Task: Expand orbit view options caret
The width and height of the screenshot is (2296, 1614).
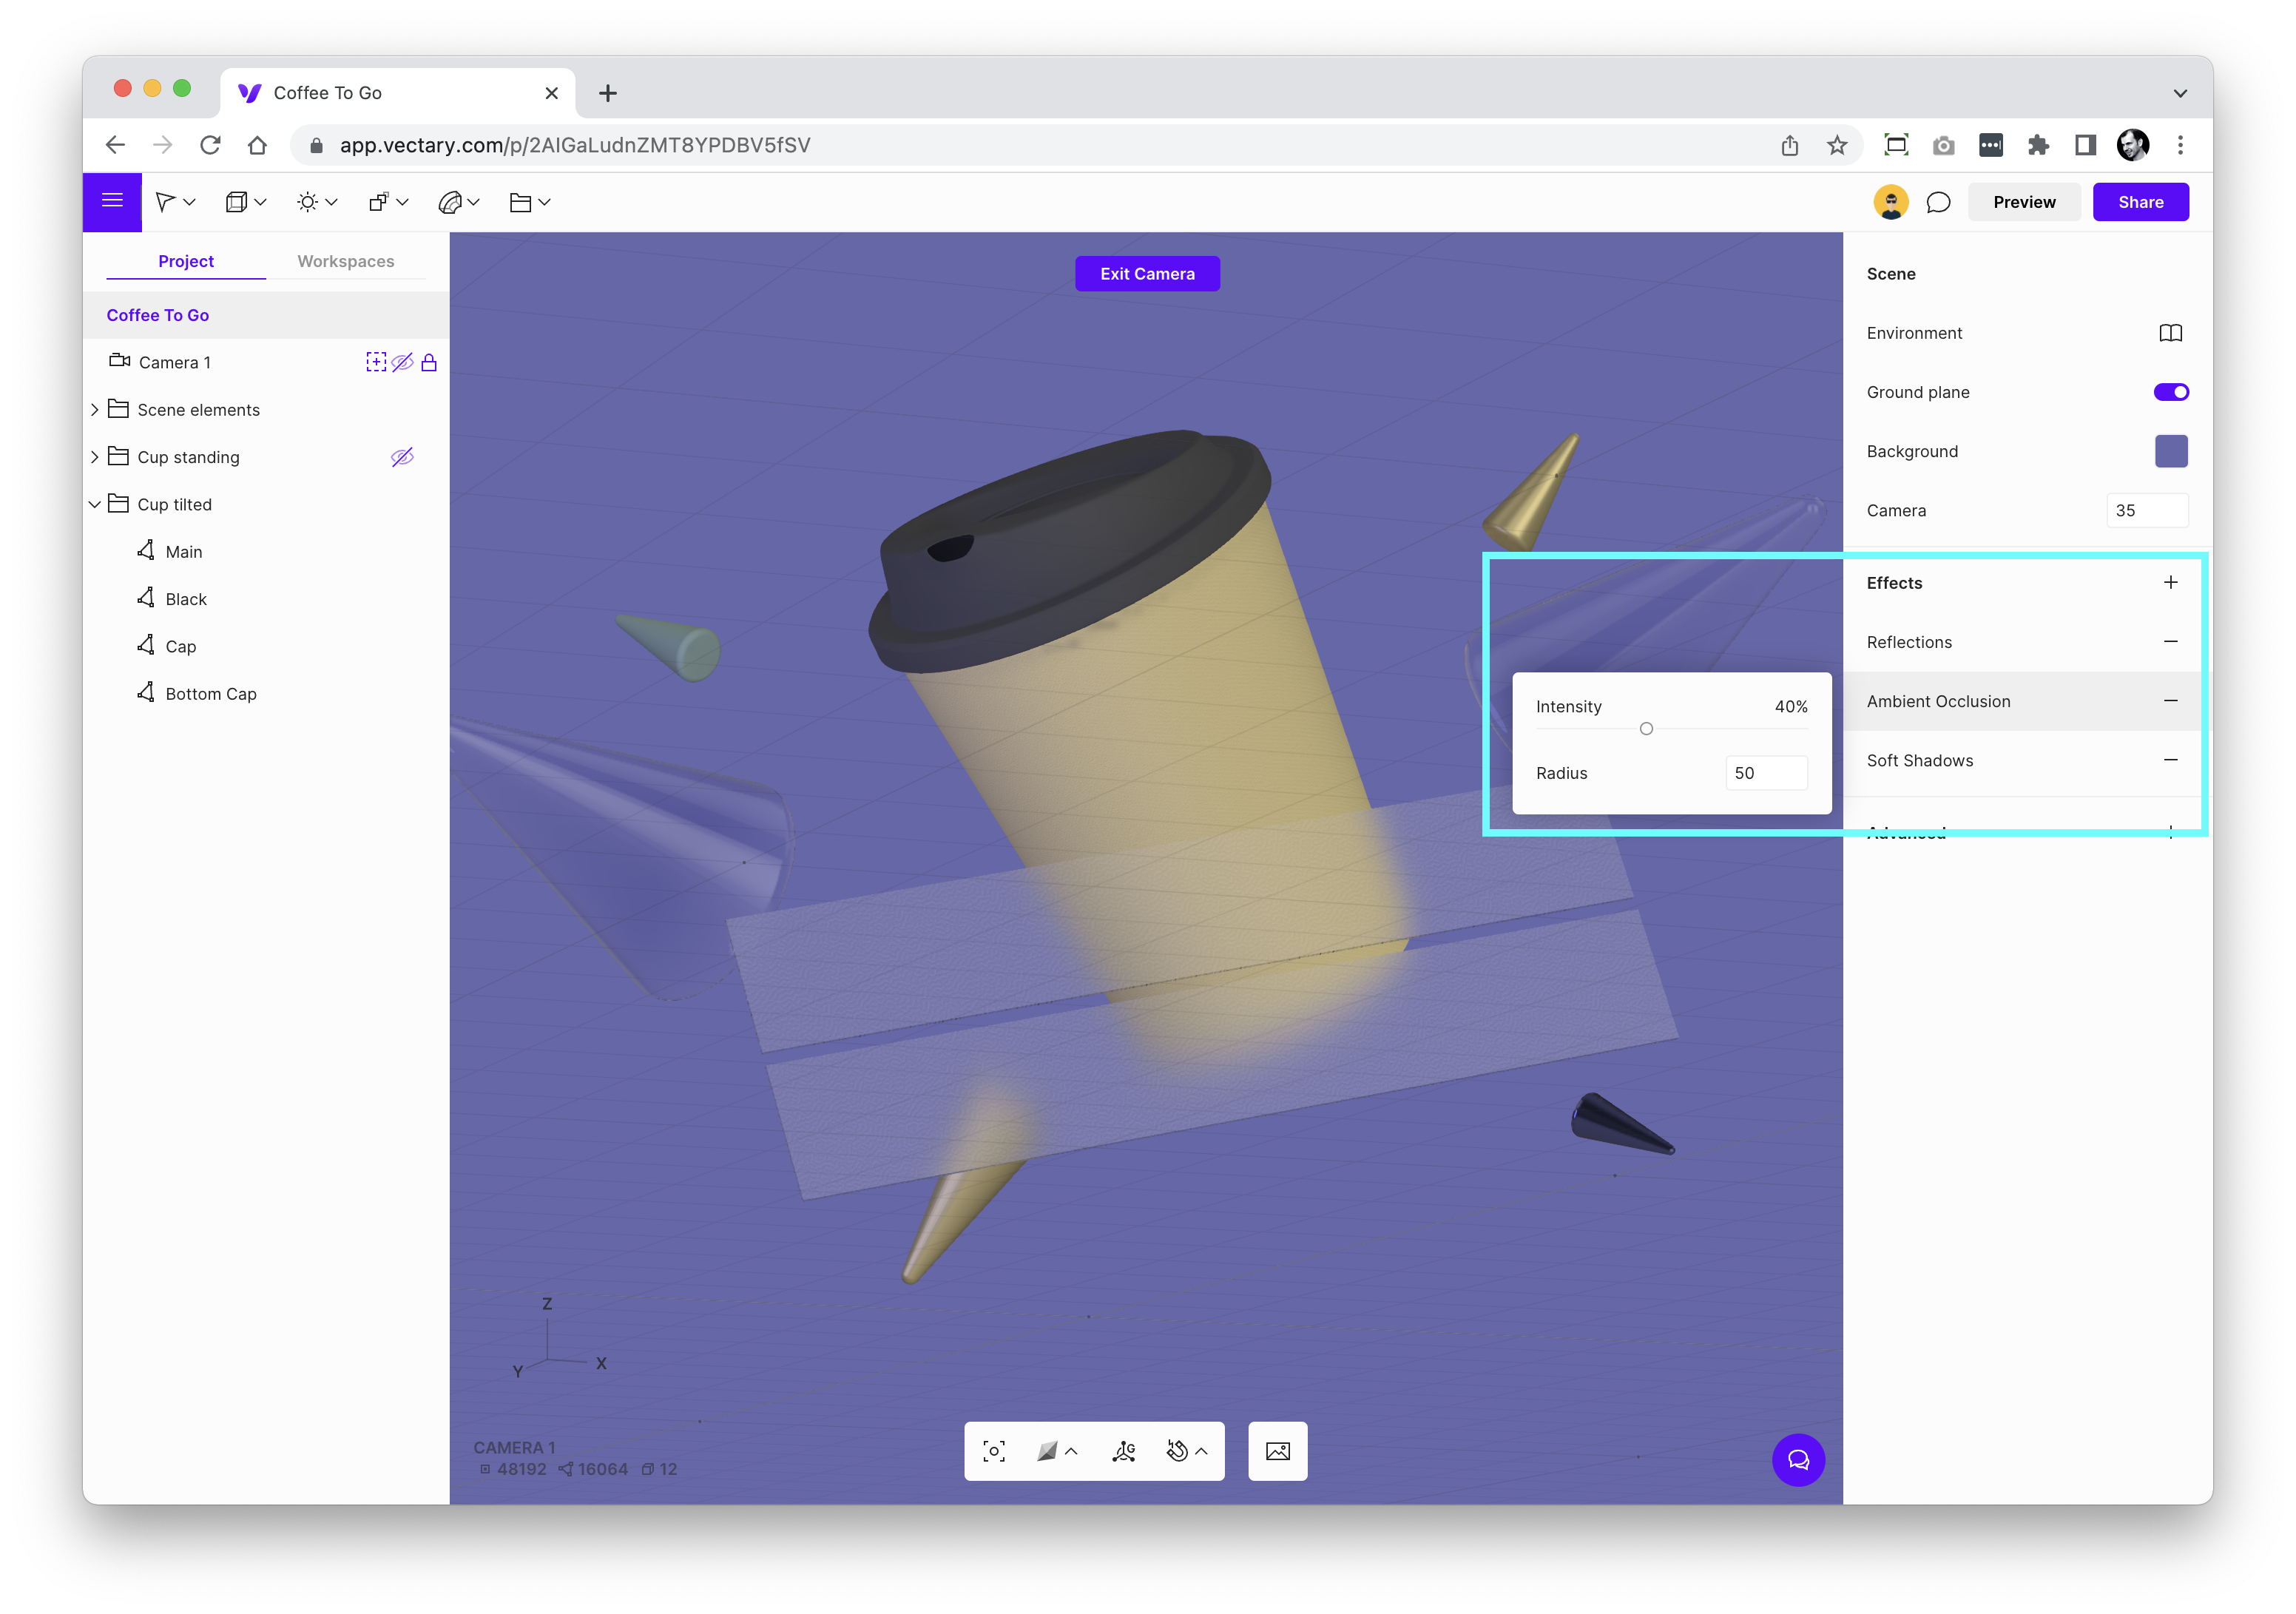Action: (x=1201, y=1451)
